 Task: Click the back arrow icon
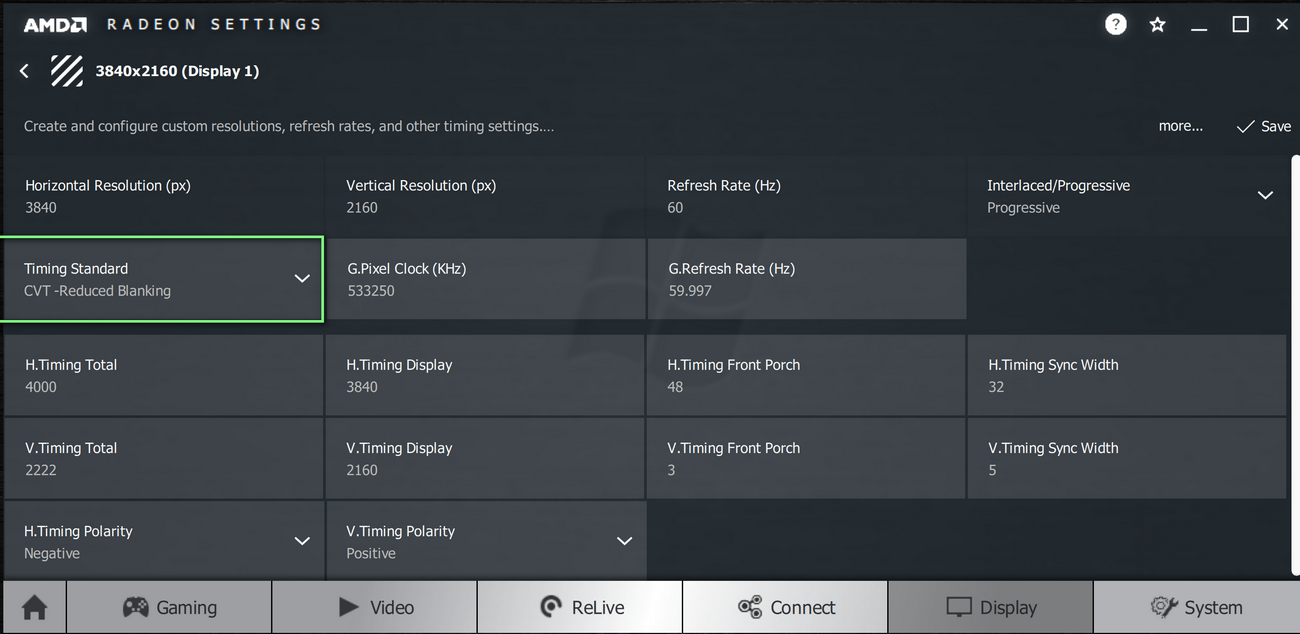coord(25,71)
